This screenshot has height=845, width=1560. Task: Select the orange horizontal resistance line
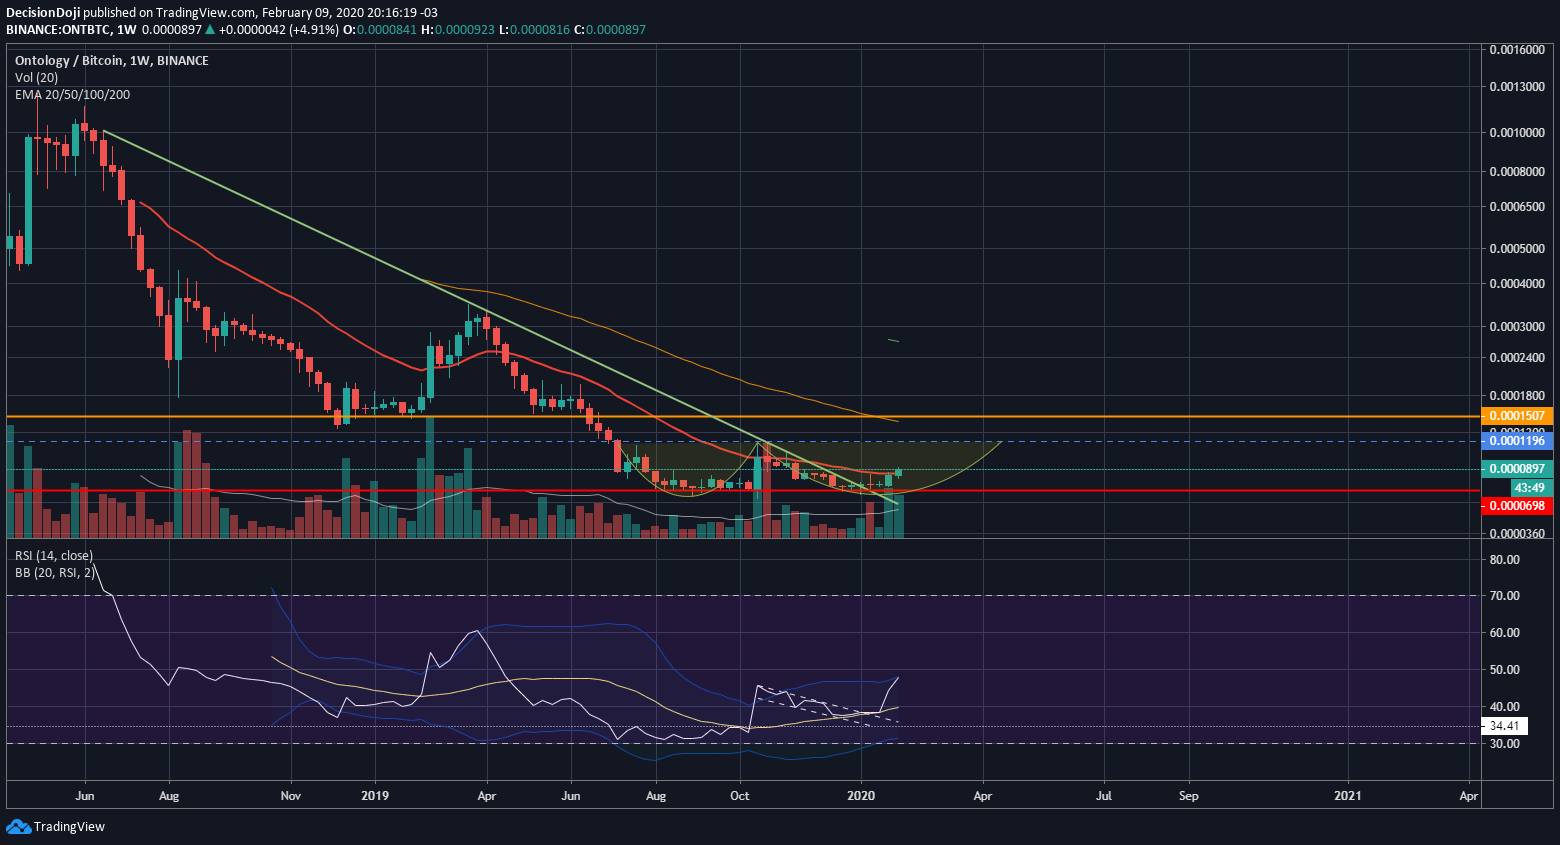pyautogui.click(x=743, y=416)
